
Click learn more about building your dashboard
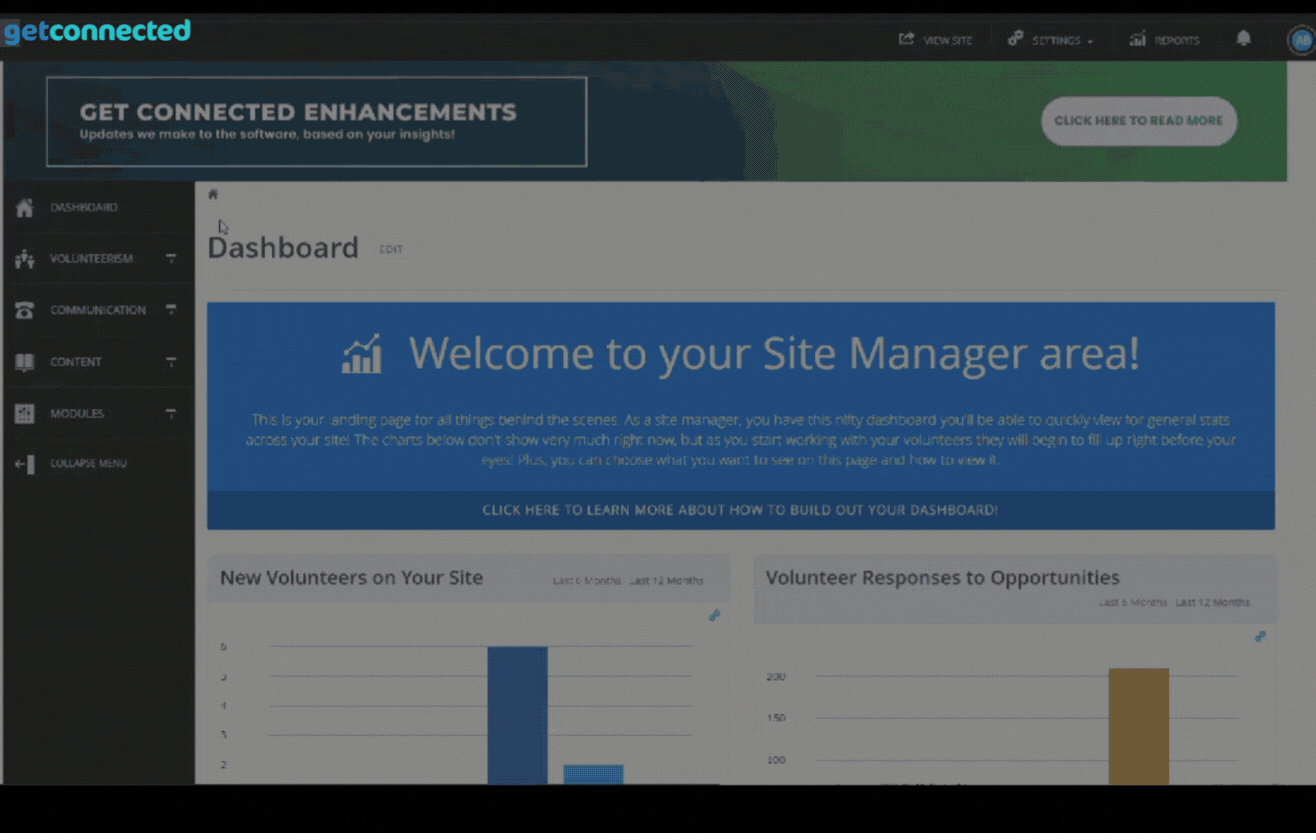[740, 510]
